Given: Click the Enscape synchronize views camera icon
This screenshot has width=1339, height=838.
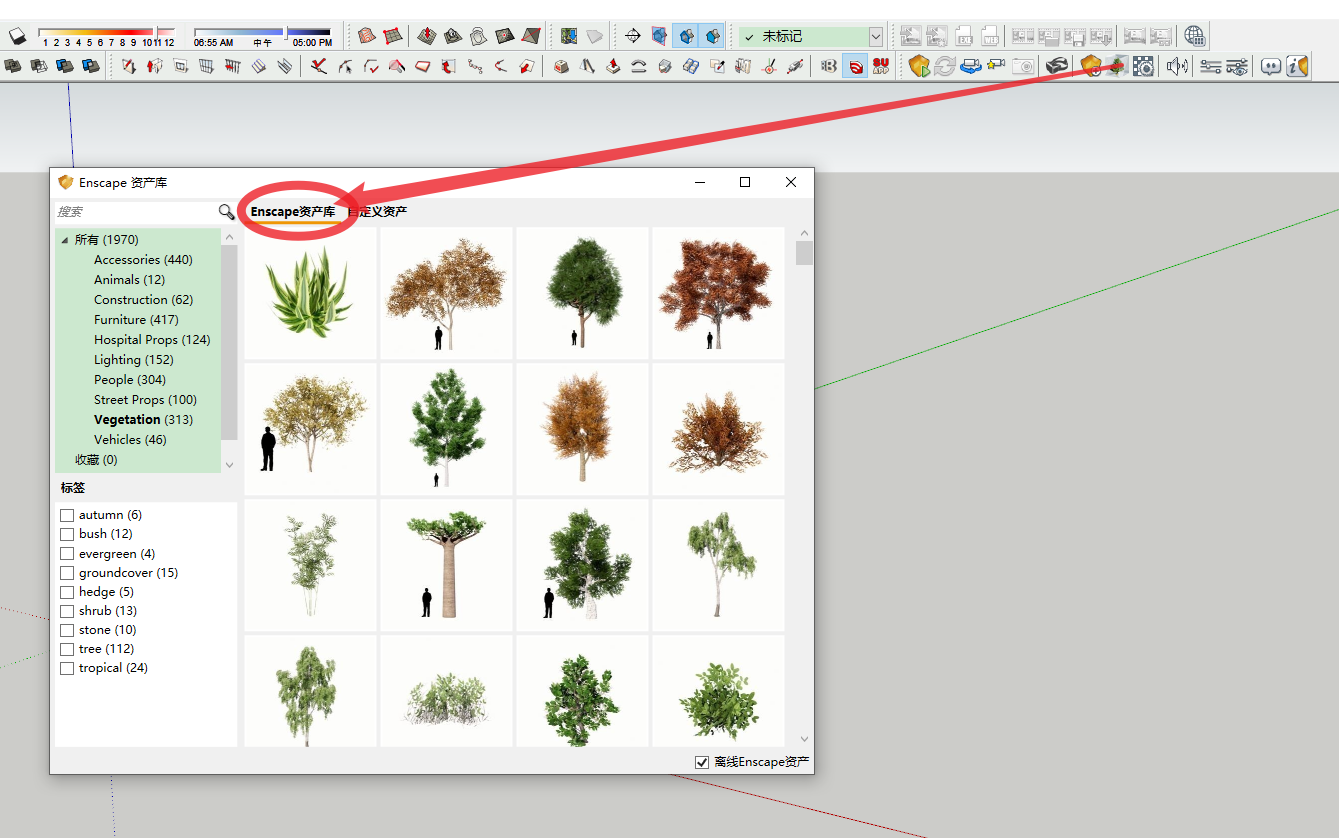Looking at the screenshot, I should click(971, 66).
